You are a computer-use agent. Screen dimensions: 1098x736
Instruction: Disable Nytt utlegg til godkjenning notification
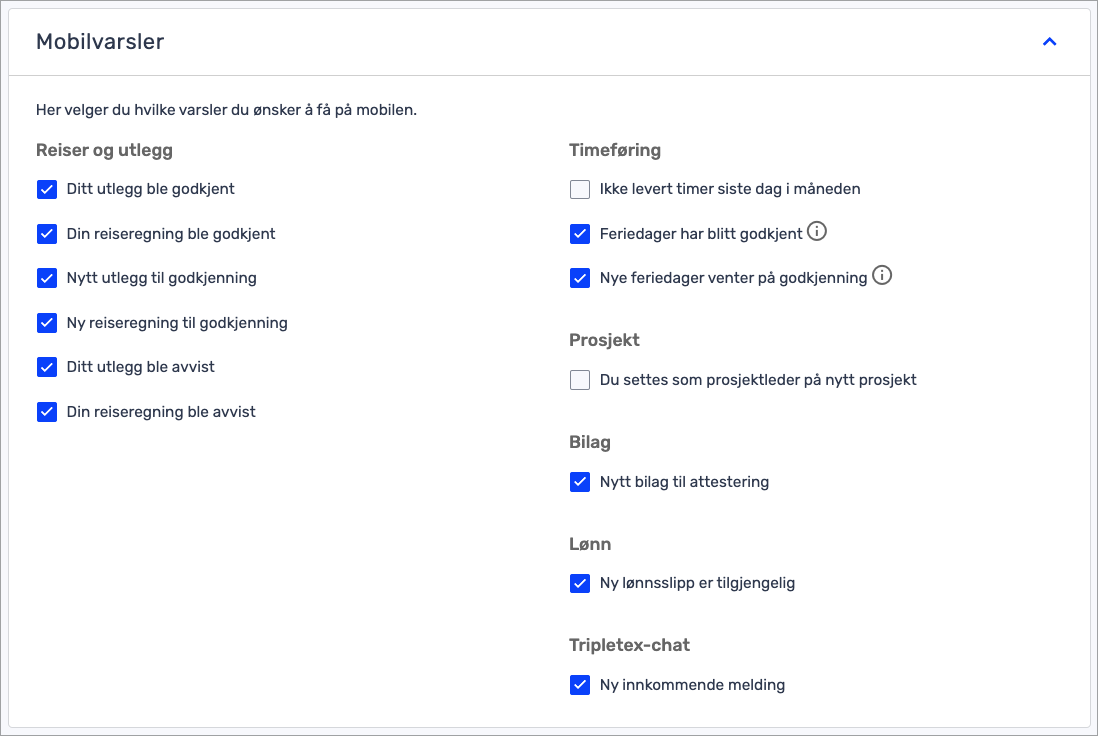coord(47,278)
